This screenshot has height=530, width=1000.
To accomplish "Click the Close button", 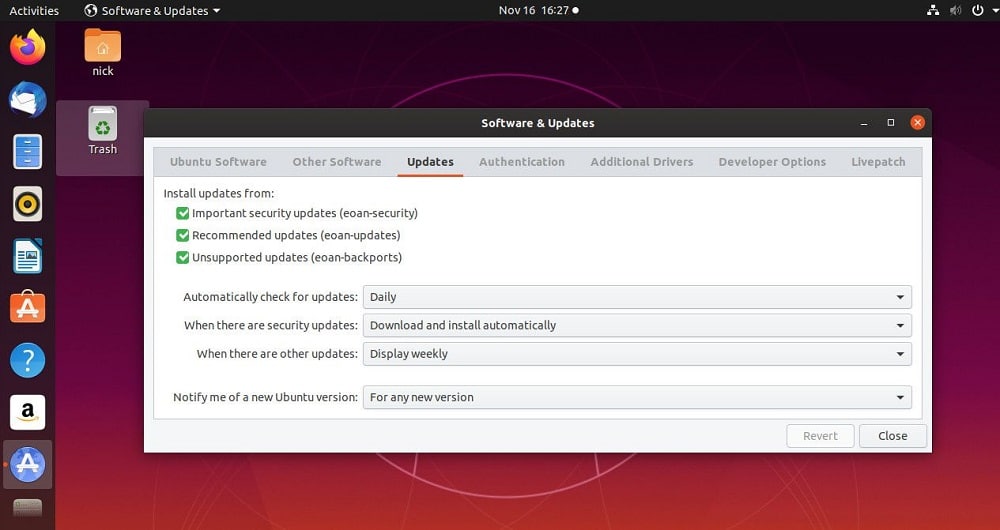I will click(893, 436).
